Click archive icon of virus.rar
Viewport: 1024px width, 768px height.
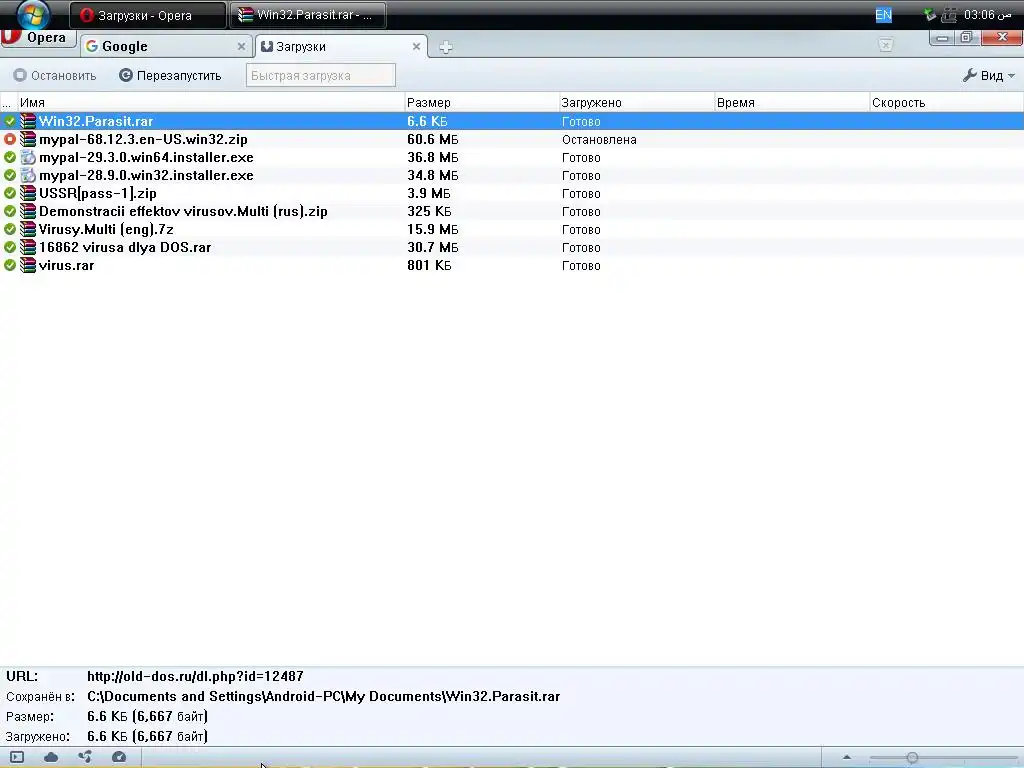point(27,265)
